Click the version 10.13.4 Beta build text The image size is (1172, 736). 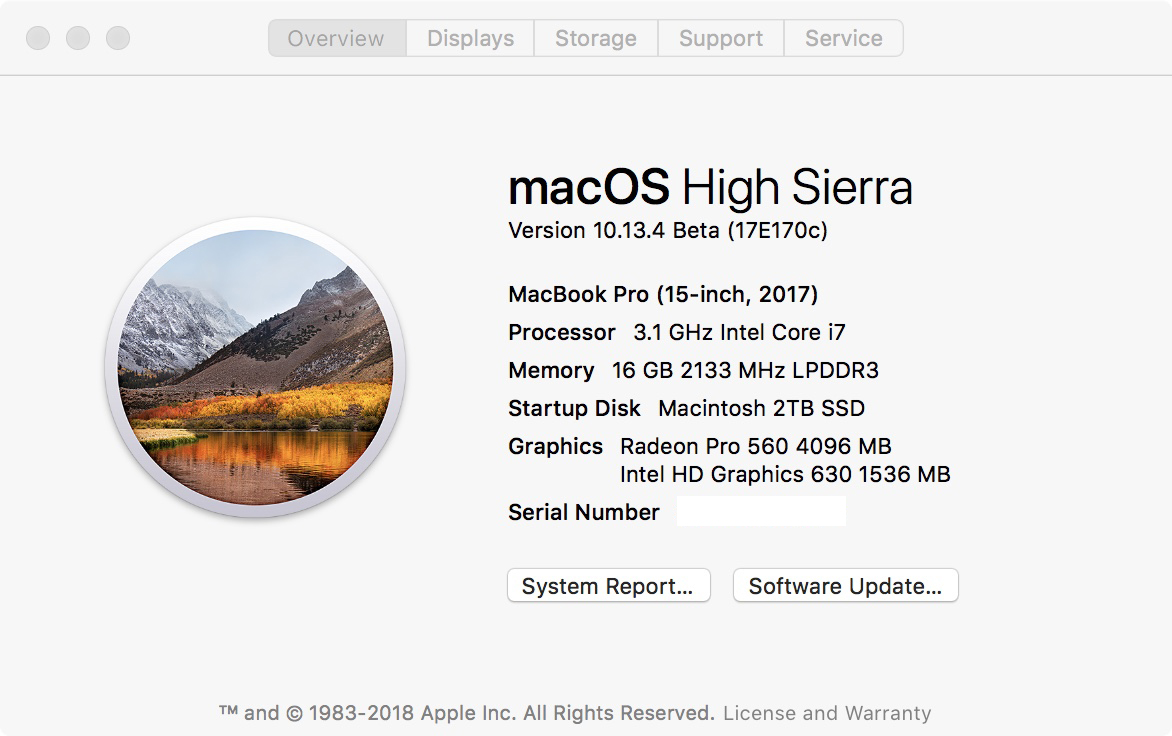click(x=668, y=230)
